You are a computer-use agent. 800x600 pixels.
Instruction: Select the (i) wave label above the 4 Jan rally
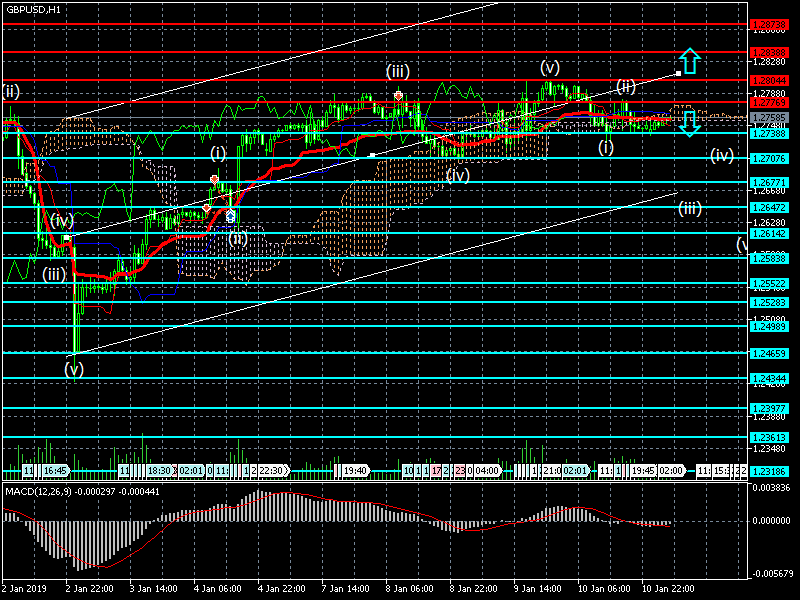click(218, 153)
